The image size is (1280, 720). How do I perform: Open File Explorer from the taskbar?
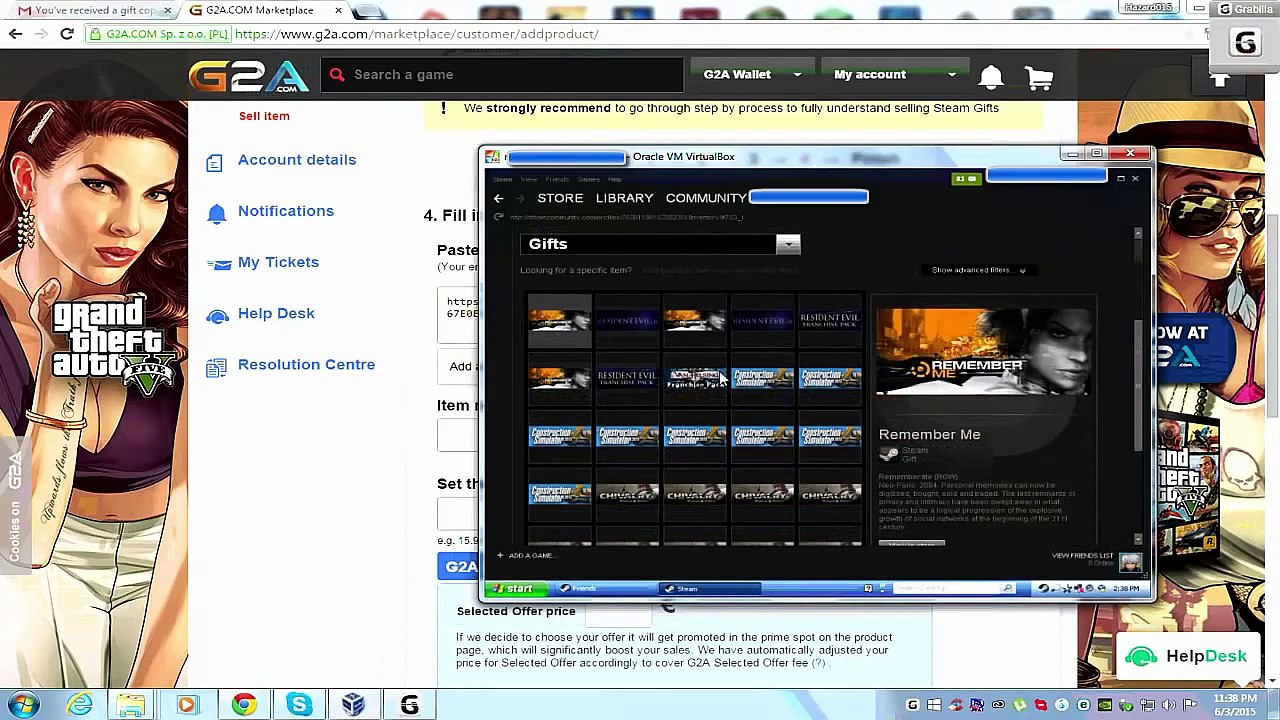point(132,705)
